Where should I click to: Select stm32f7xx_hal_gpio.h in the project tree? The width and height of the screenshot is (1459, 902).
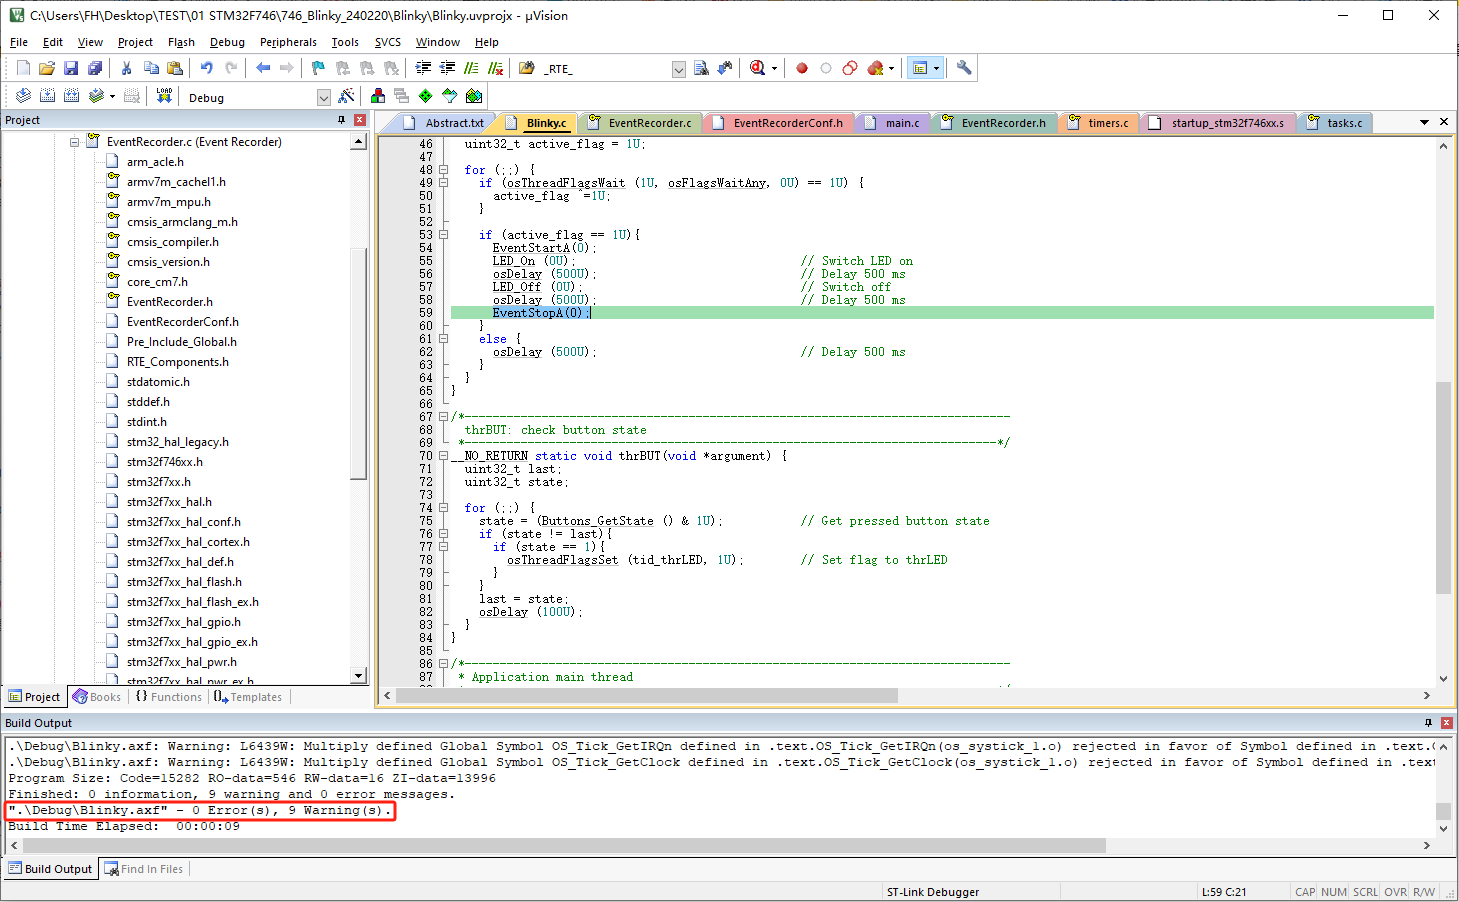click(183, 622)
